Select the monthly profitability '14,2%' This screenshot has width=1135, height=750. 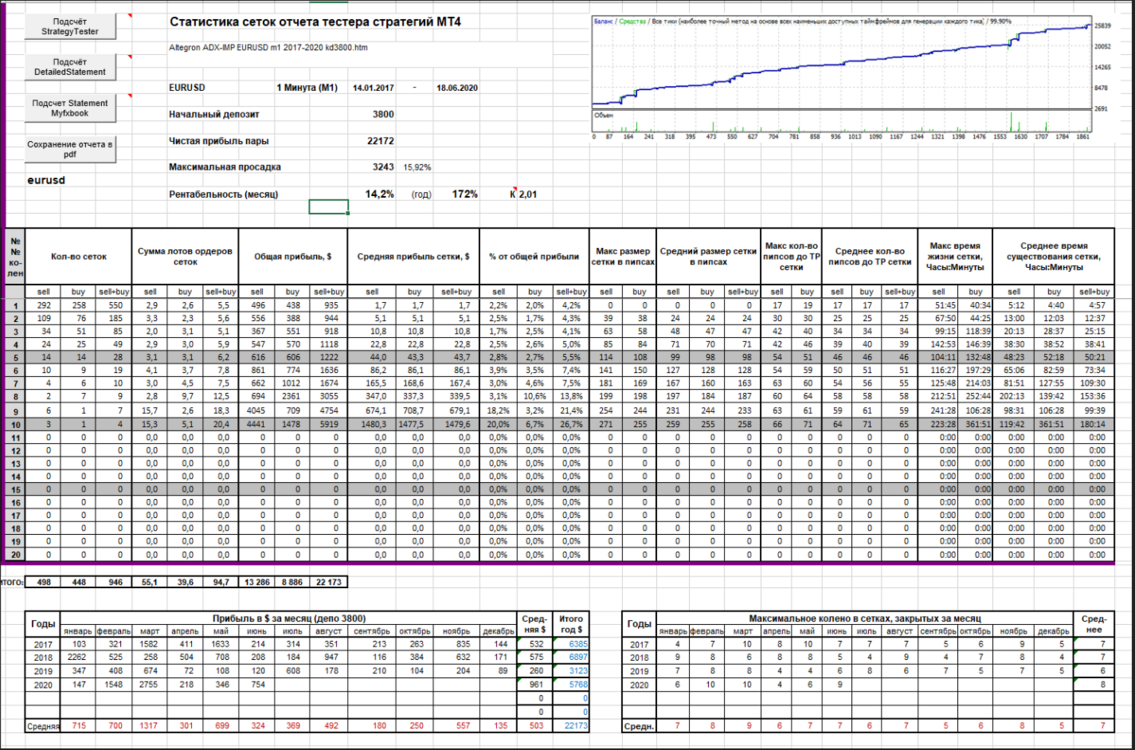tap(380, 194)
